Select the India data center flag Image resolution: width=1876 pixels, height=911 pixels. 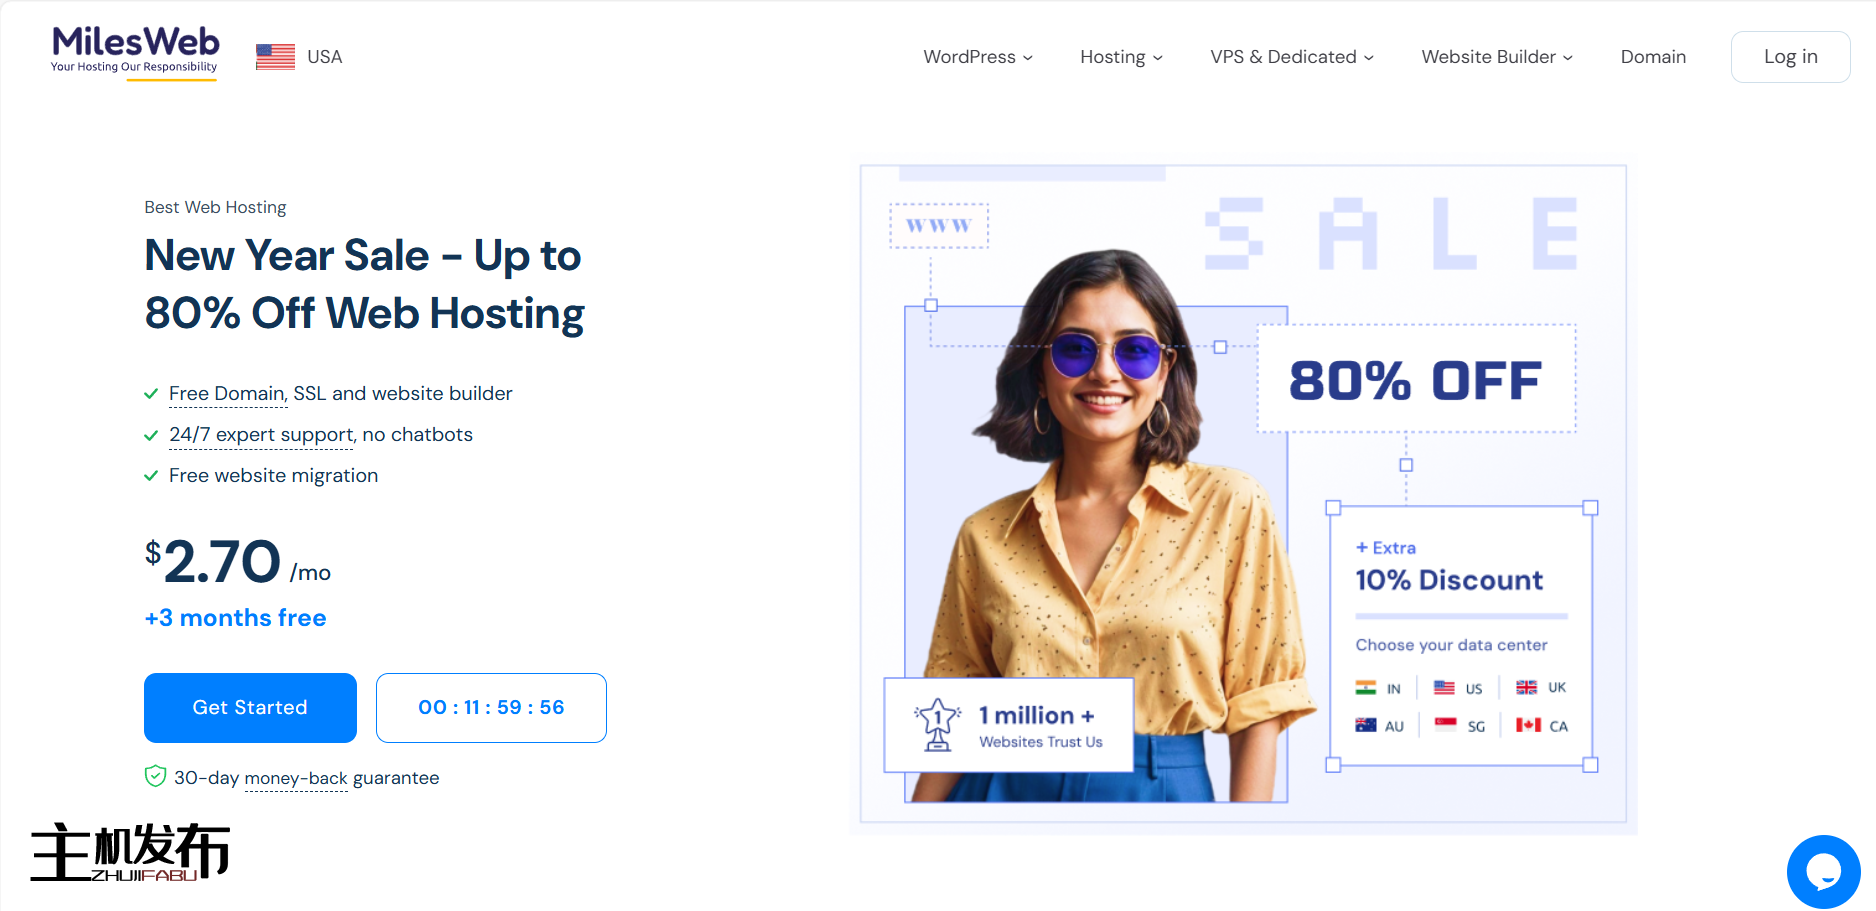tap(1366, 688)
